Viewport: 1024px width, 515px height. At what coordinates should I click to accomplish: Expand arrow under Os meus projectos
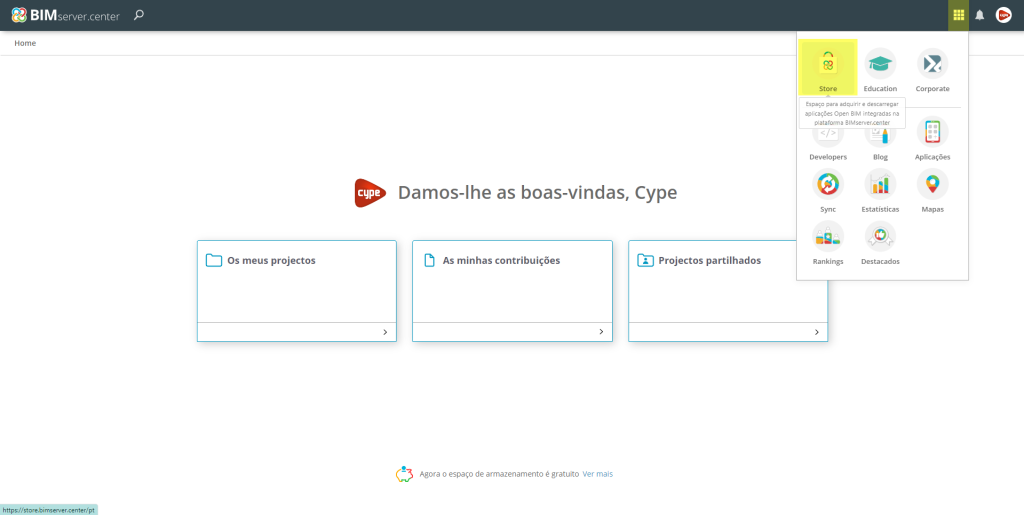pyautogui.click(x=385, y=332)
